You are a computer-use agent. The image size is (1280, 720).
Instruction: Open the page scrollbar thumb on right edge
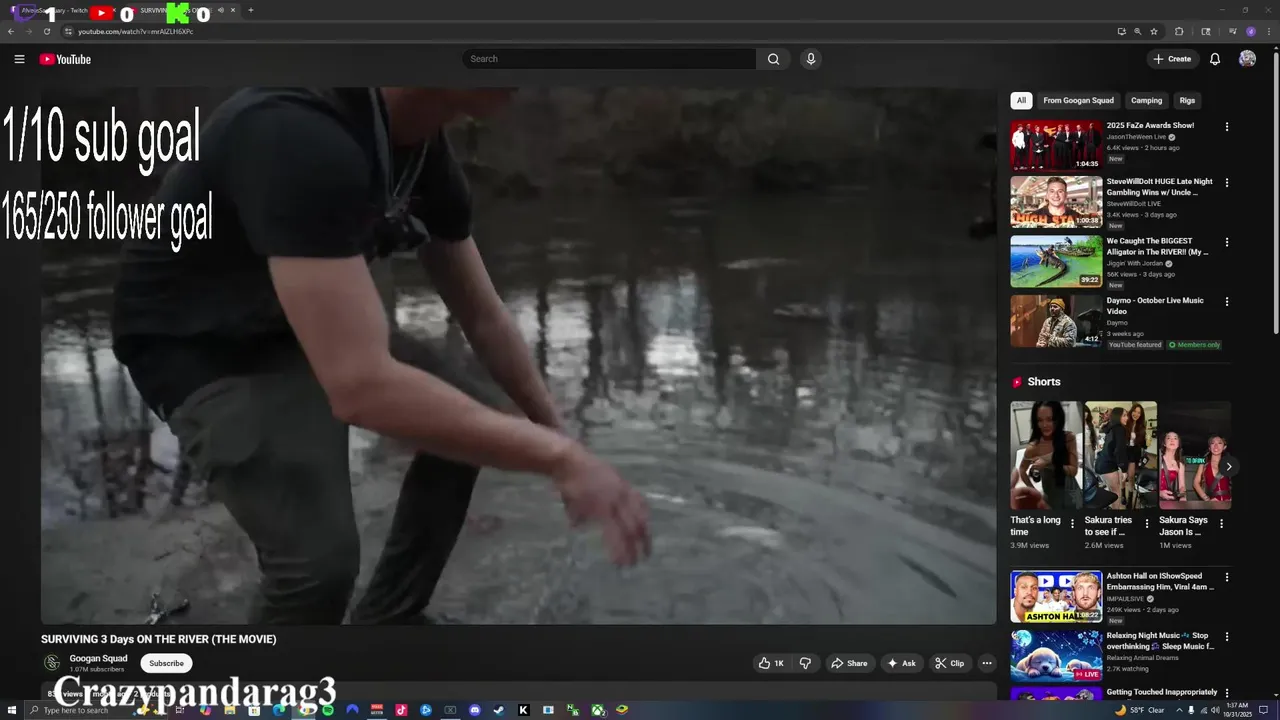pyautogui.click(x=1275, y=192)
